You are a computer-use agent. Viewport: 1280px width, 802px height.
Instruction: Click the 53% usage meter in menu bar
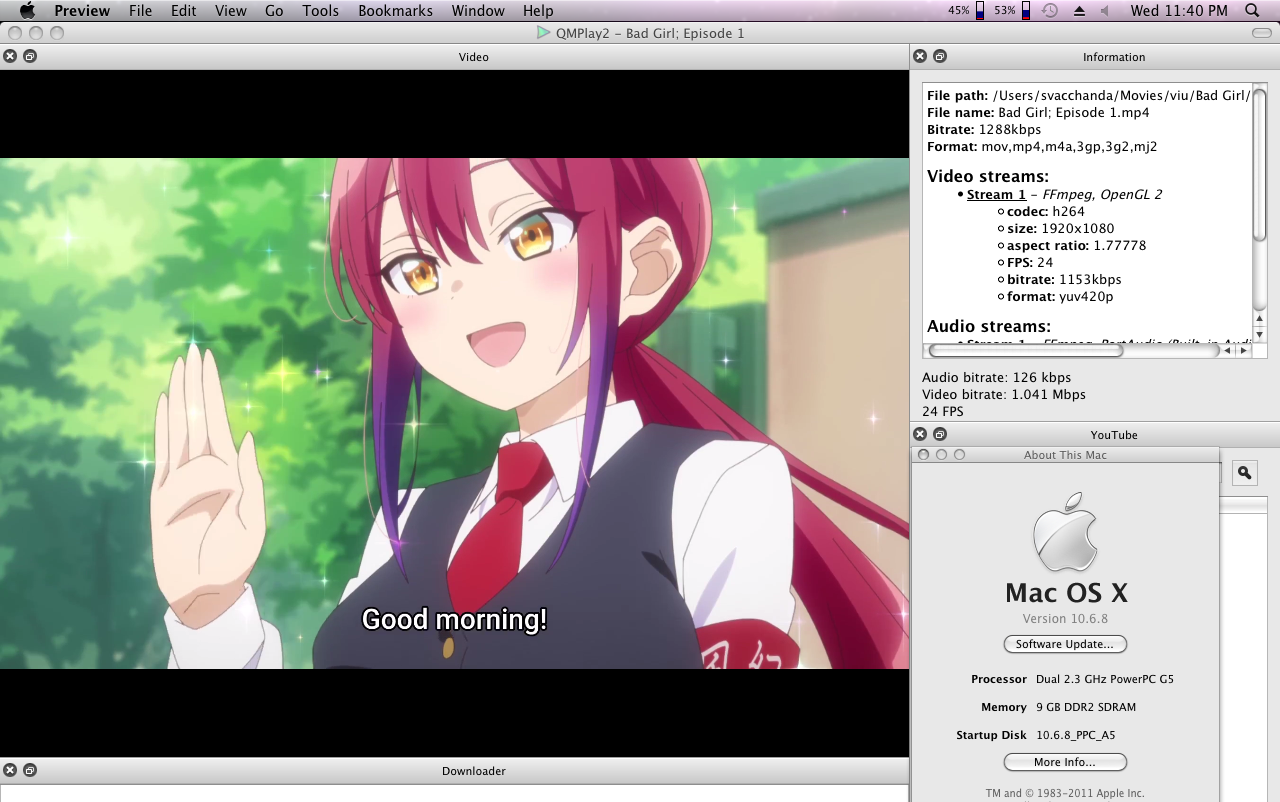click(1012, 11)
